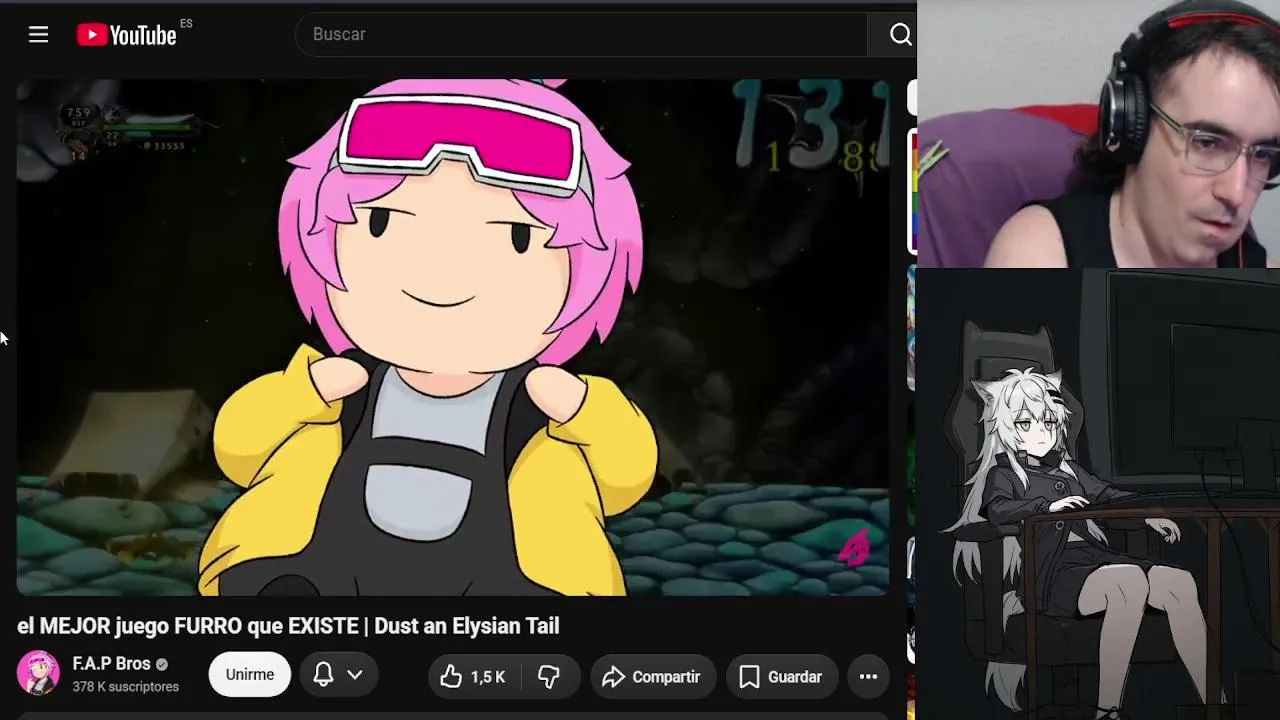Visit the F.A.P Bros channel name link

(x=111, y=664)
